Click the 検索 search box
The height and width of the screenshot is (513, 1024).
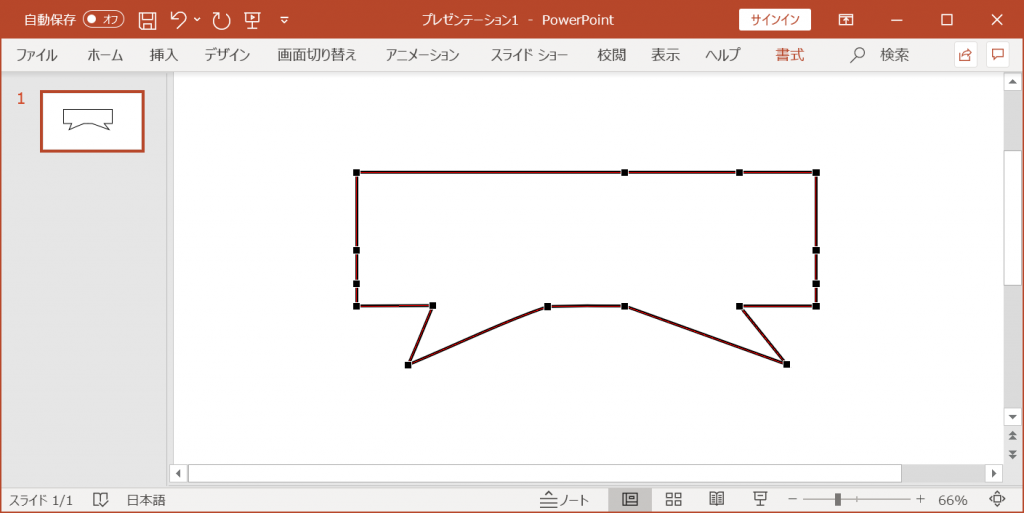coord(894,55)
